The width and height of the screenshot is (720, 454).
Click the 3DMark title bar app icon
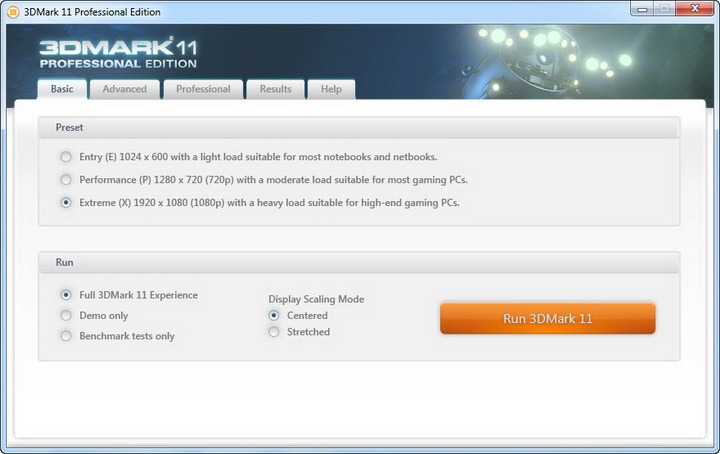pos(13,12)
